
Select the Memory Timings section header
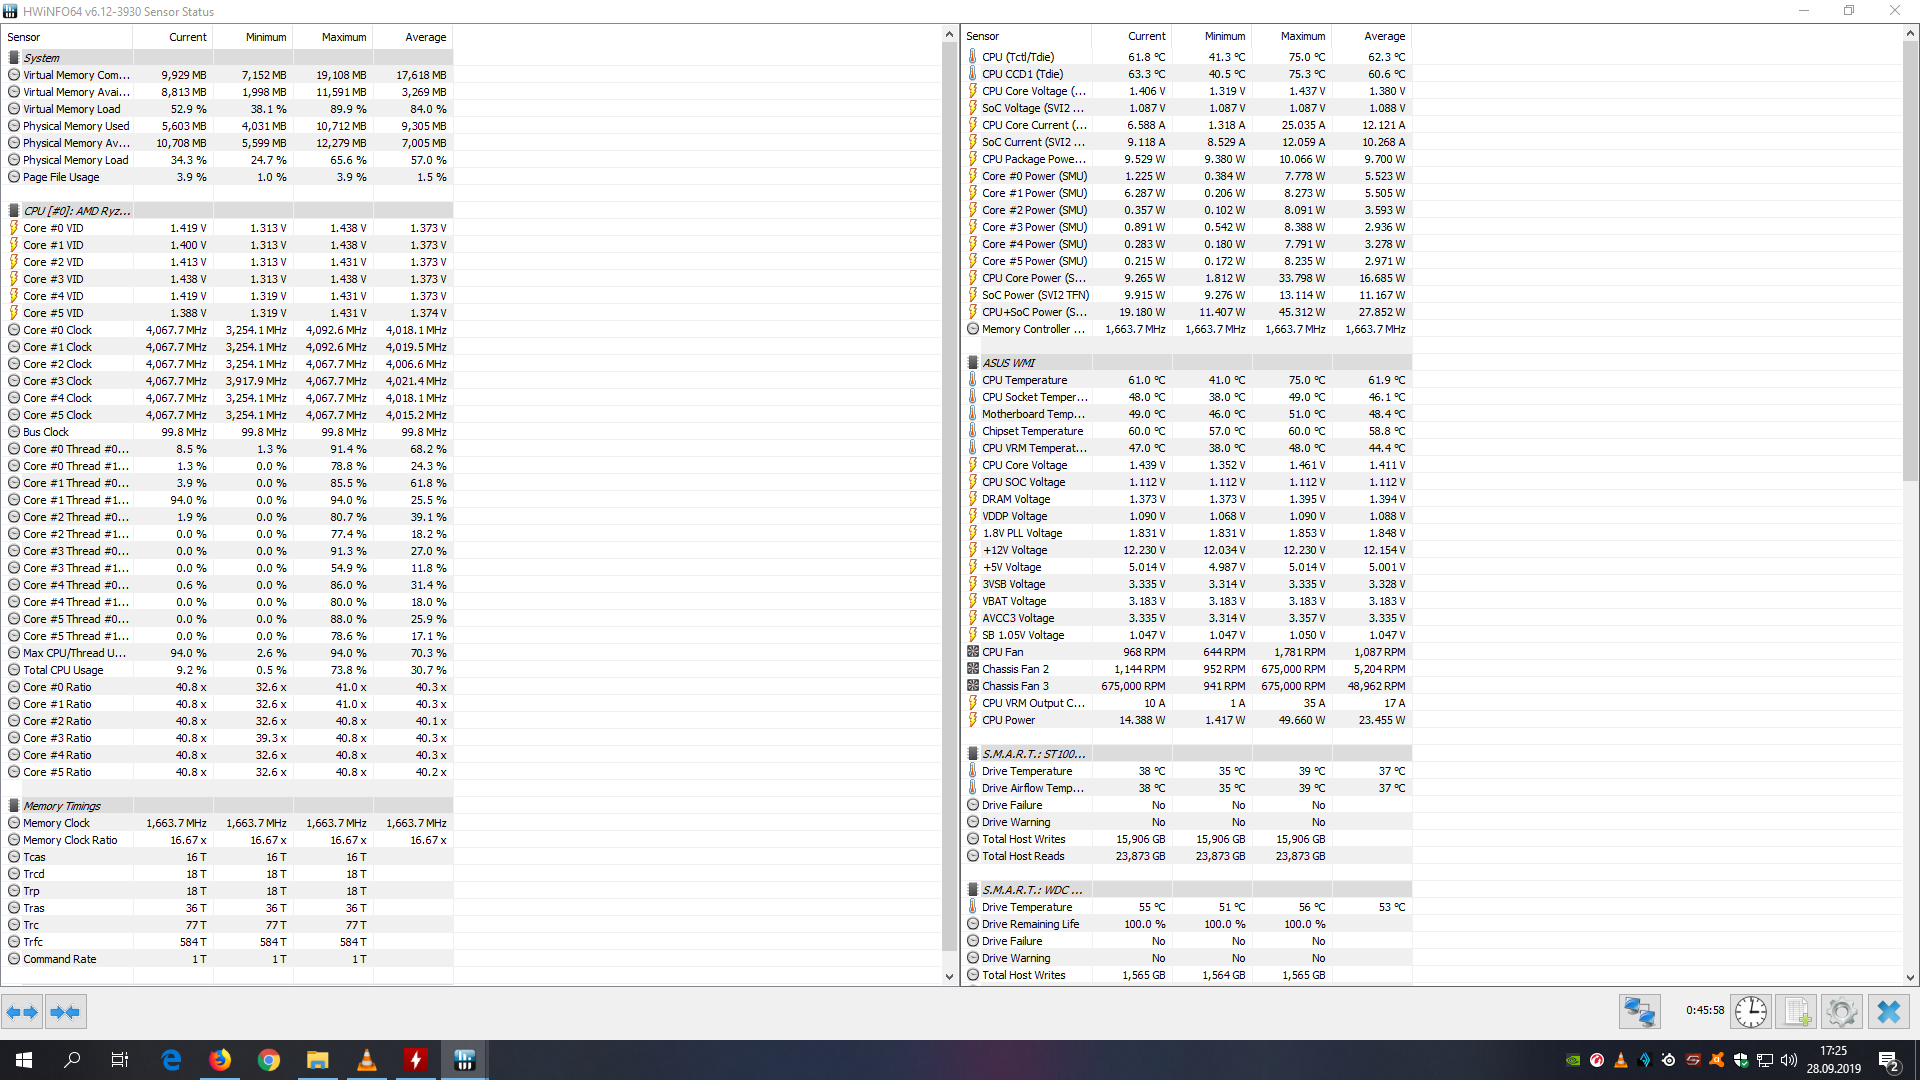[62, 806]
